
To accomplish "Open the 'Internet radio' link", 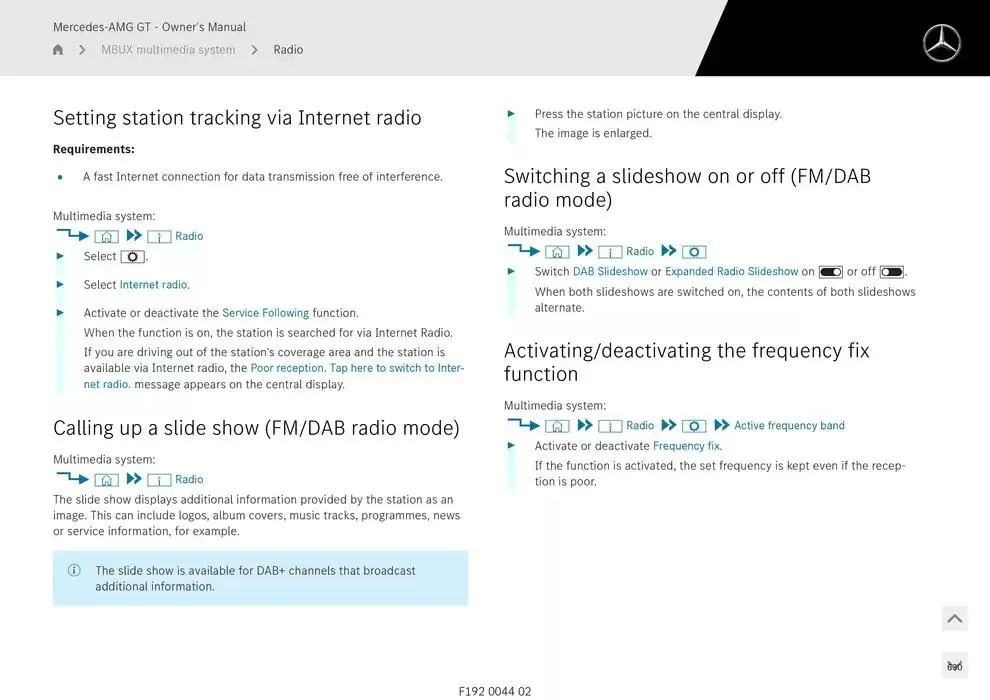I will (154, 285).
